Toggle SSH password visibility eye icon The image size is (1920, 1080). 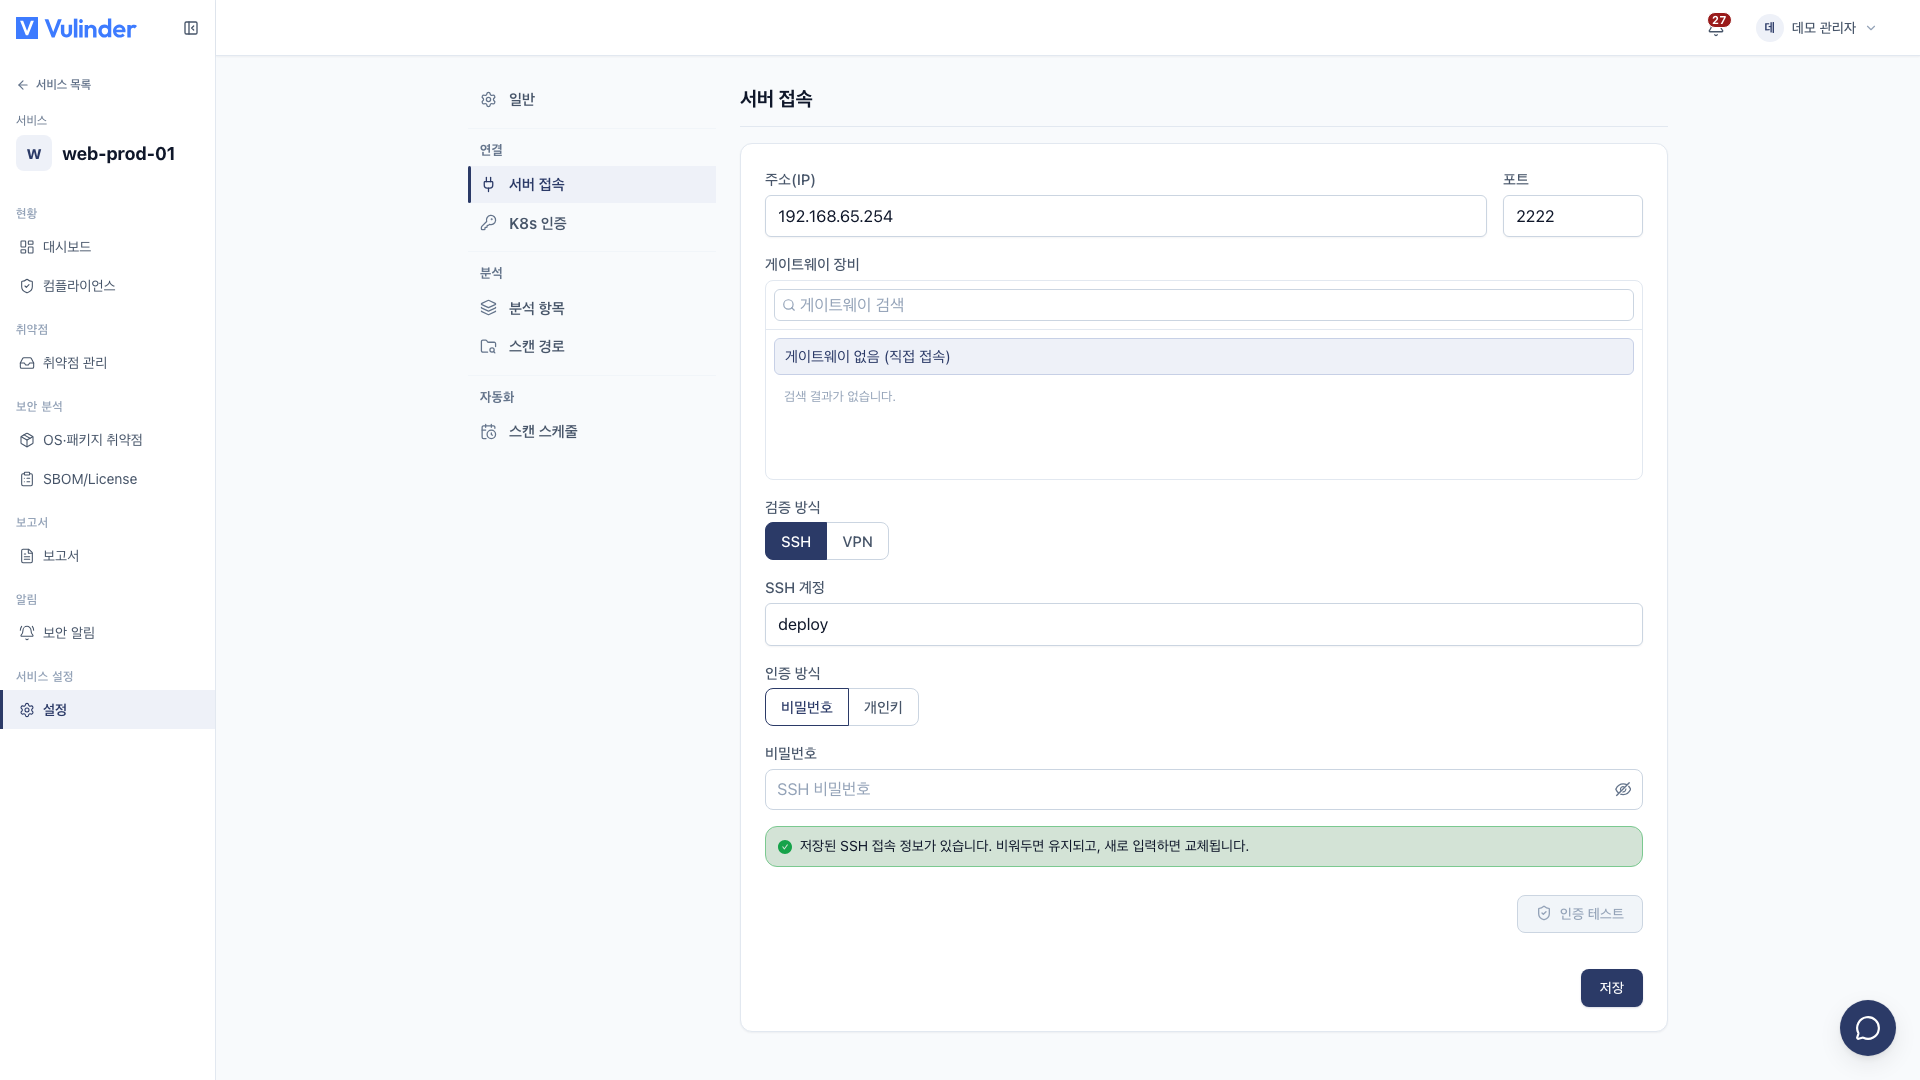[1622, 790]
